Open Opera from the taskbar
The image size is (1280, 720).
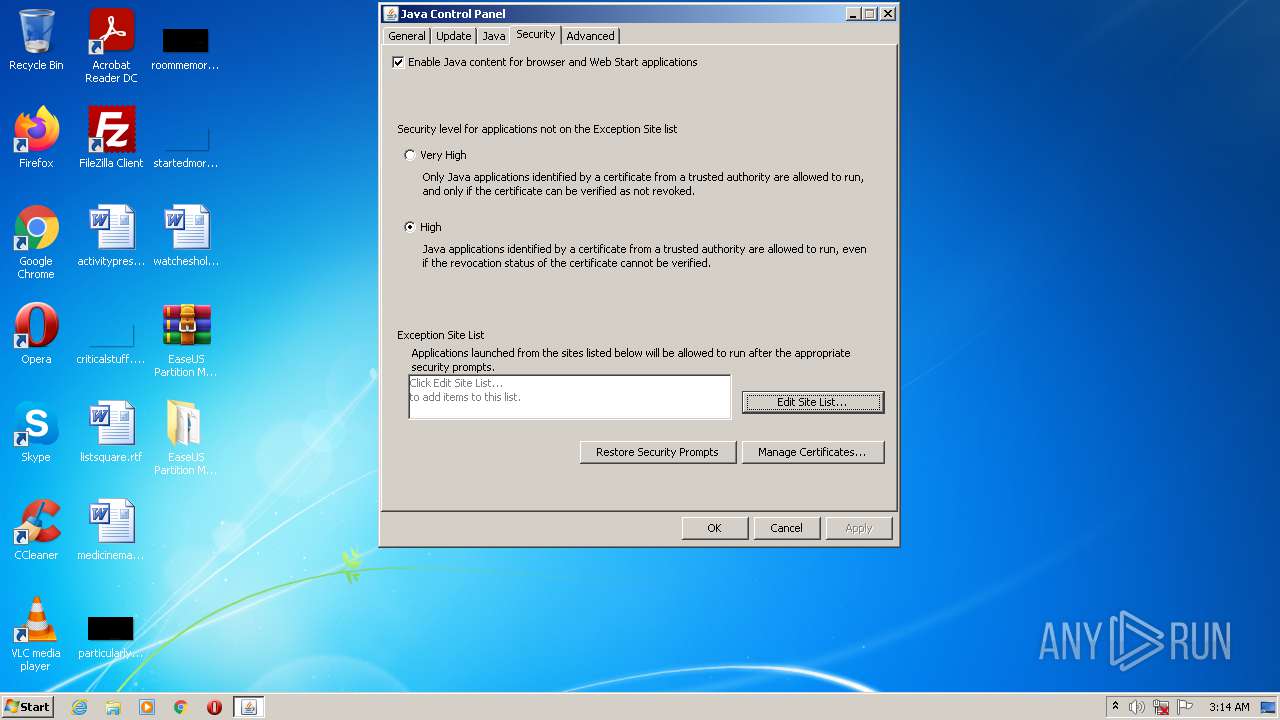click(x=214, y=707)
